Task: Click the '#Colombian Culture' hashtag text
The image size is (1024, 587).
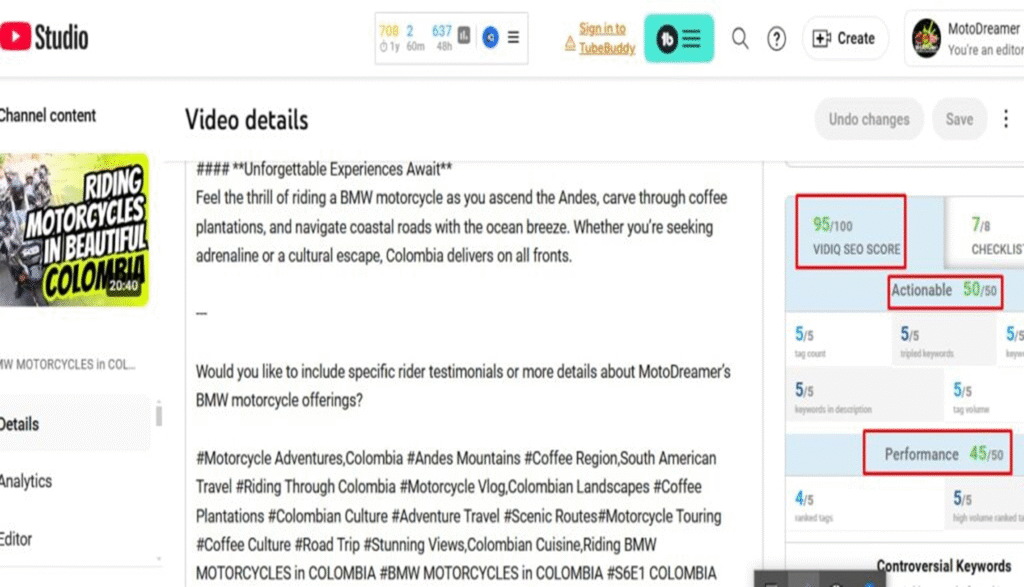Action: [327, 516]
